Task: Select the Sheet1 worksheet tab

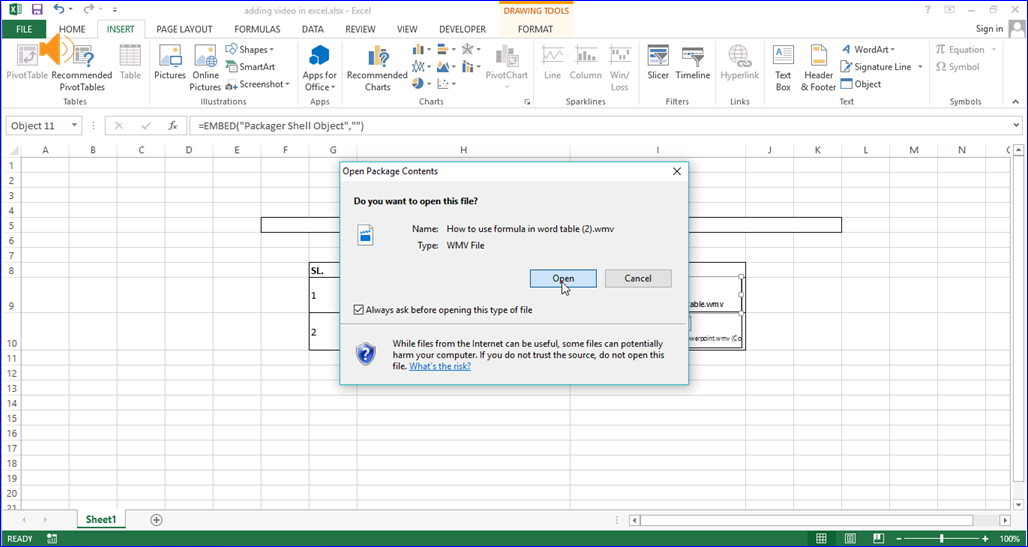Action: click(x=101, y=519)
